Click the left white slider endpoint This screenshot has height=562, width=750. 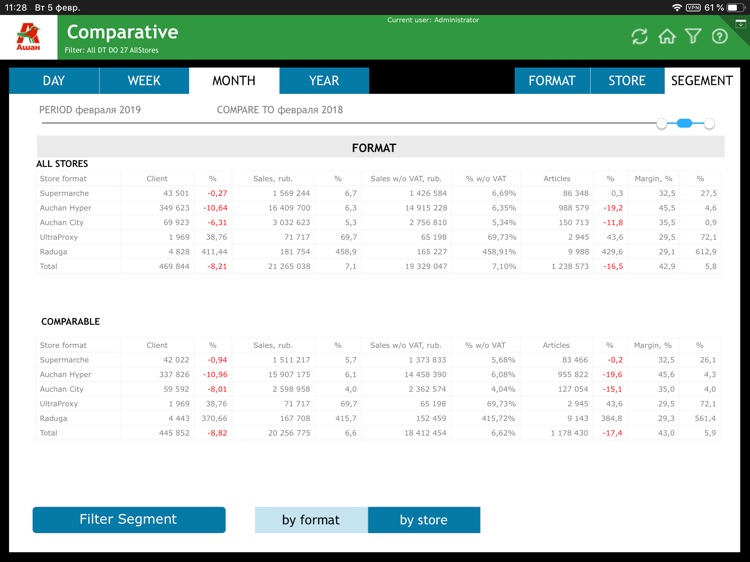(x=662, y=124)
